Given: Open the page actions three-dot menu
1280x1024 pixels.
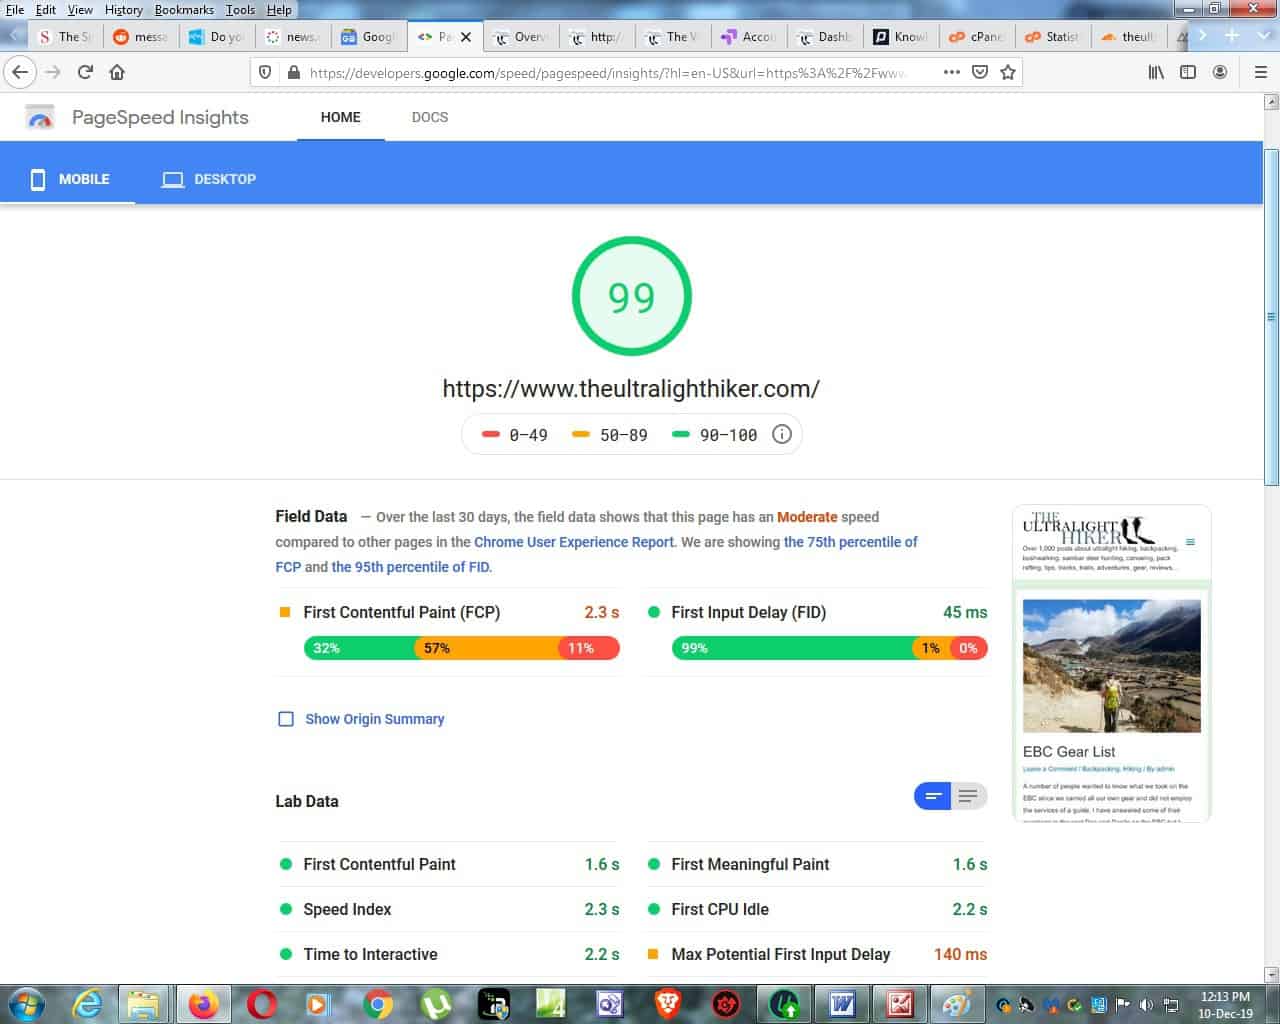Looking at the screenshot, I should point(951,72).
